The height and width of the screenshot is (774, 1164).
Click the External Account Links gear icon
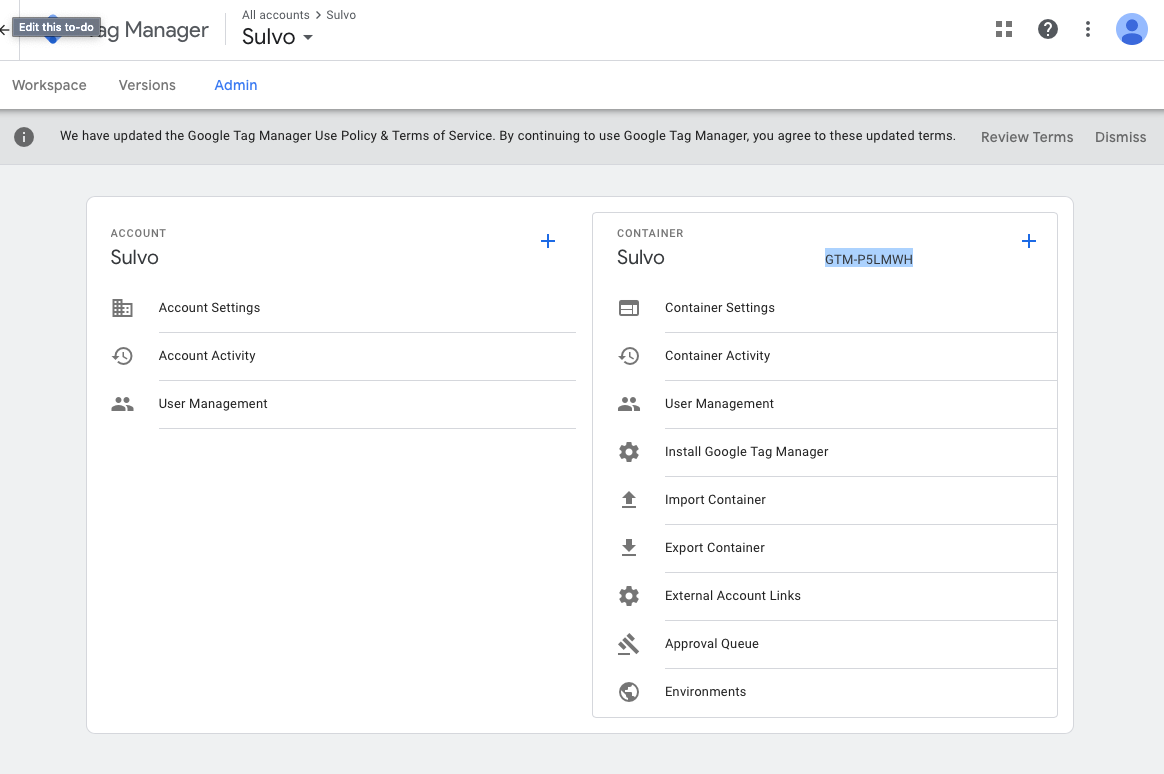(629, 596)
